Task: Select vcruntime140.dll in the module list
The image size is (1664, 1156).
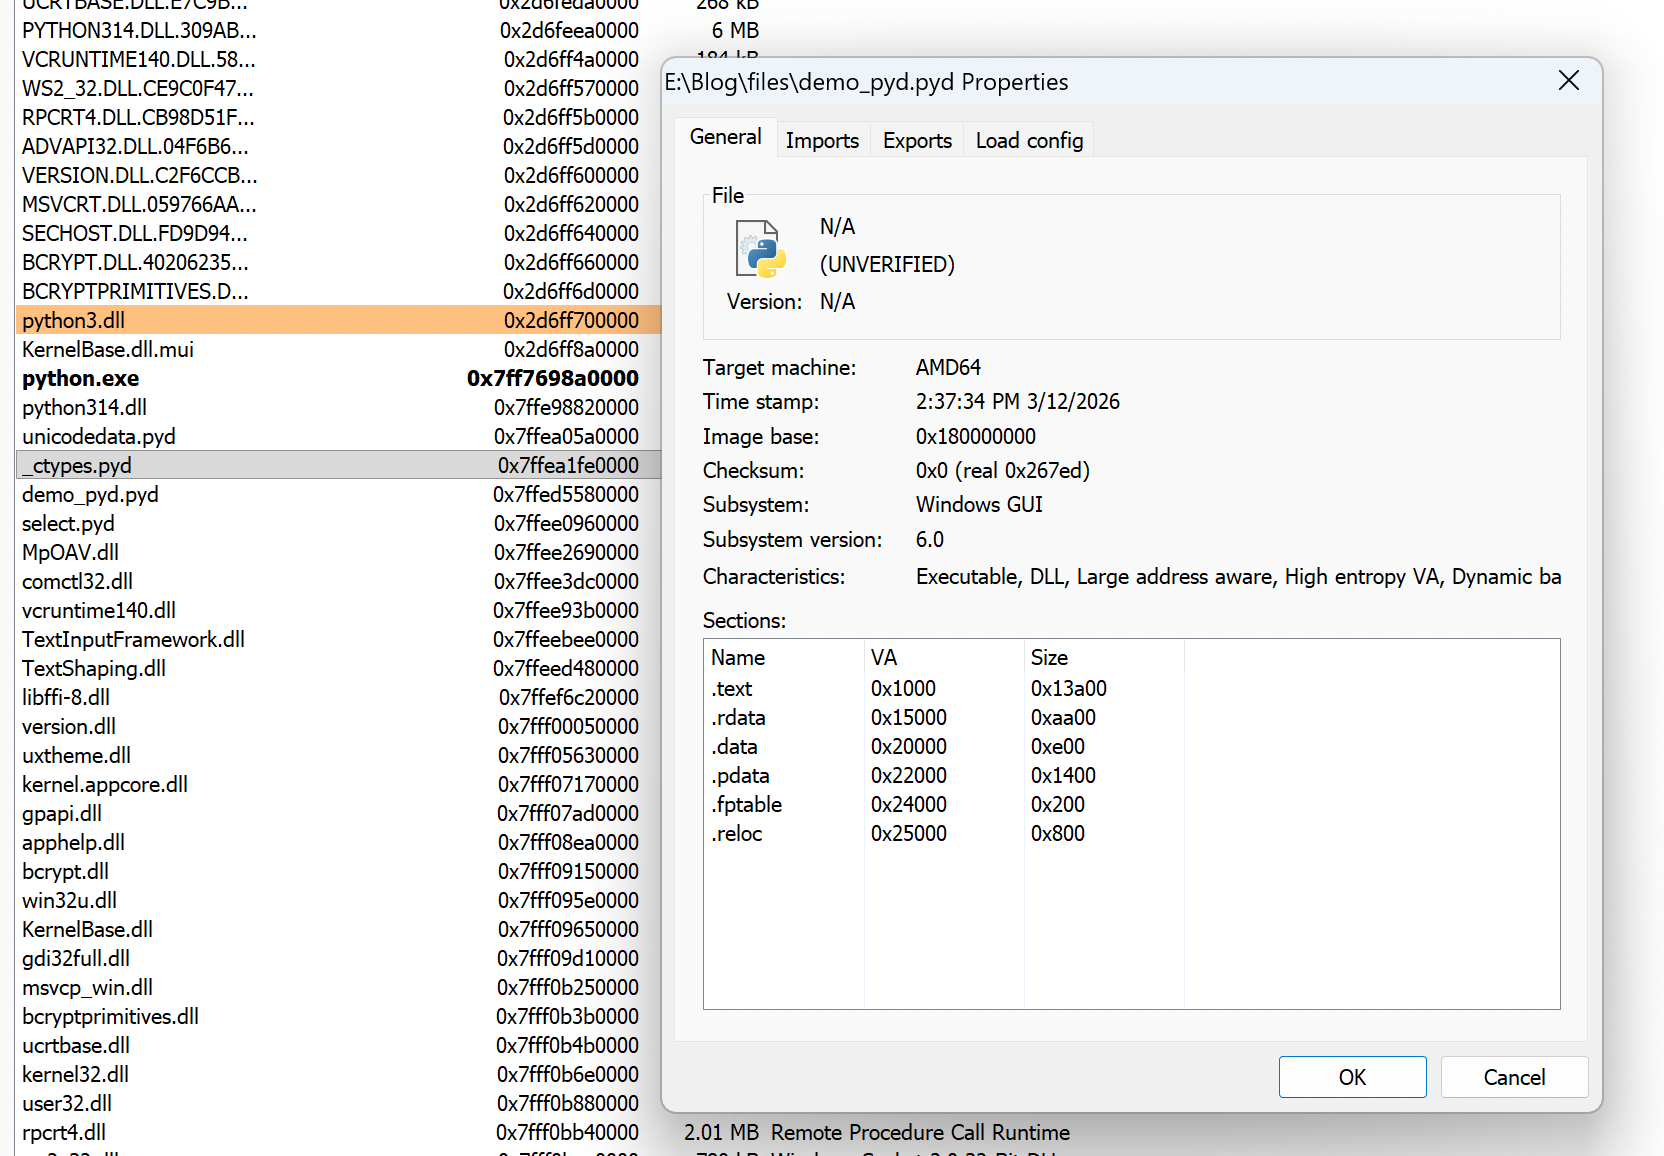Action: [x=339, y=611]
